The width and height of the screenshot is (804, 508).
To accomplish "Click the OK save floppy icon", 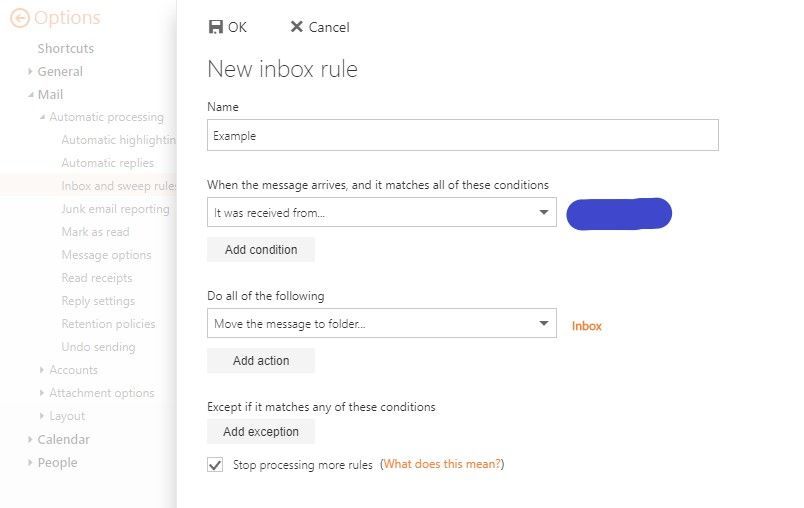I will point(215,27).
